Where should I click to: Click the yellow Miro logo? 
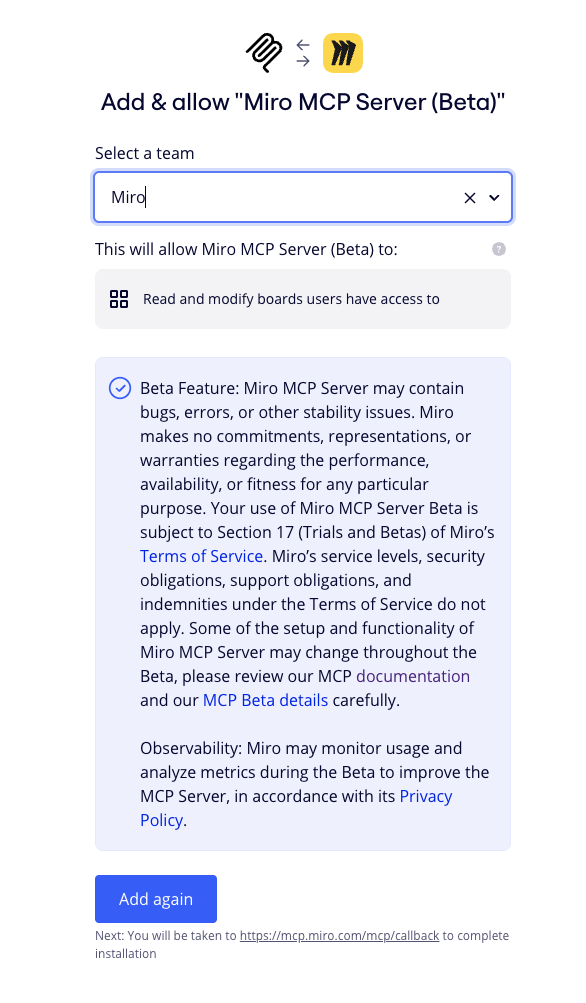[x=343, y=51]
